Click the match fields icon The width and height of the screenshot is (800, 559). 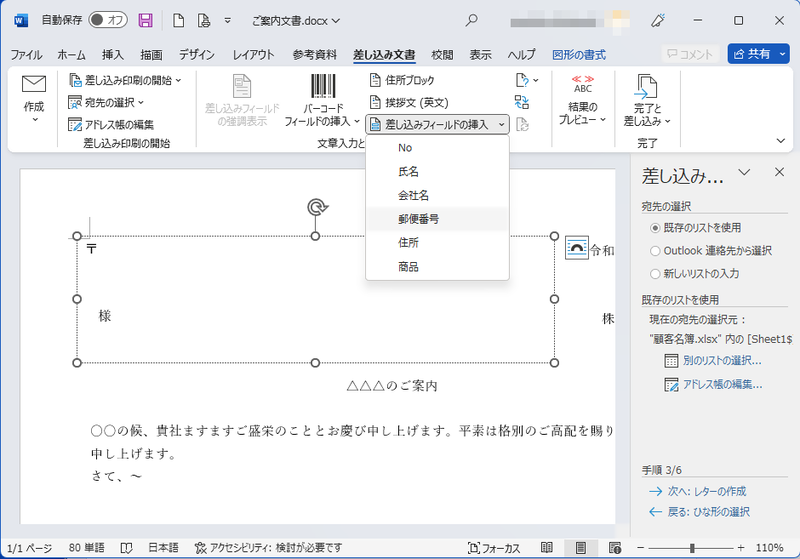[521, 103]
